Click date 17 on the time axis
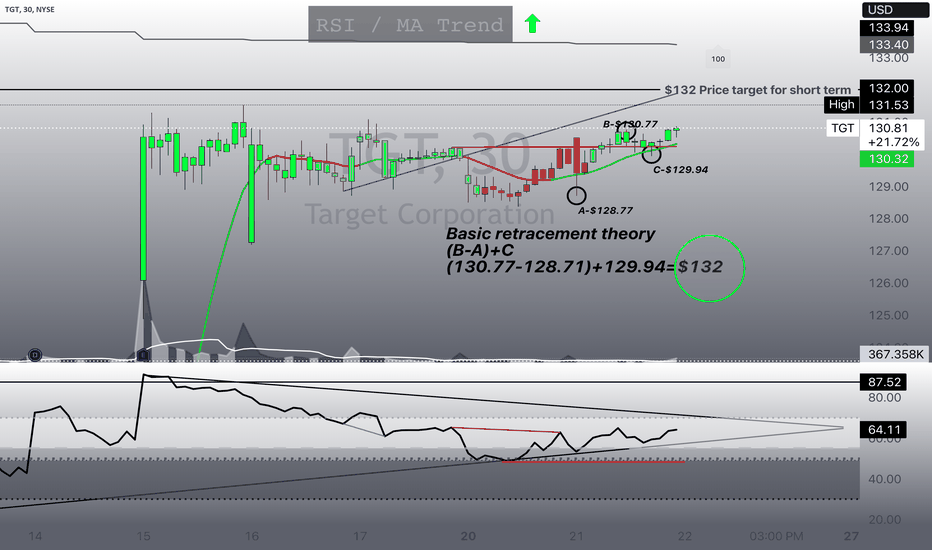The image size is (932, 550). pyautogui.click(x=360, y=536)
